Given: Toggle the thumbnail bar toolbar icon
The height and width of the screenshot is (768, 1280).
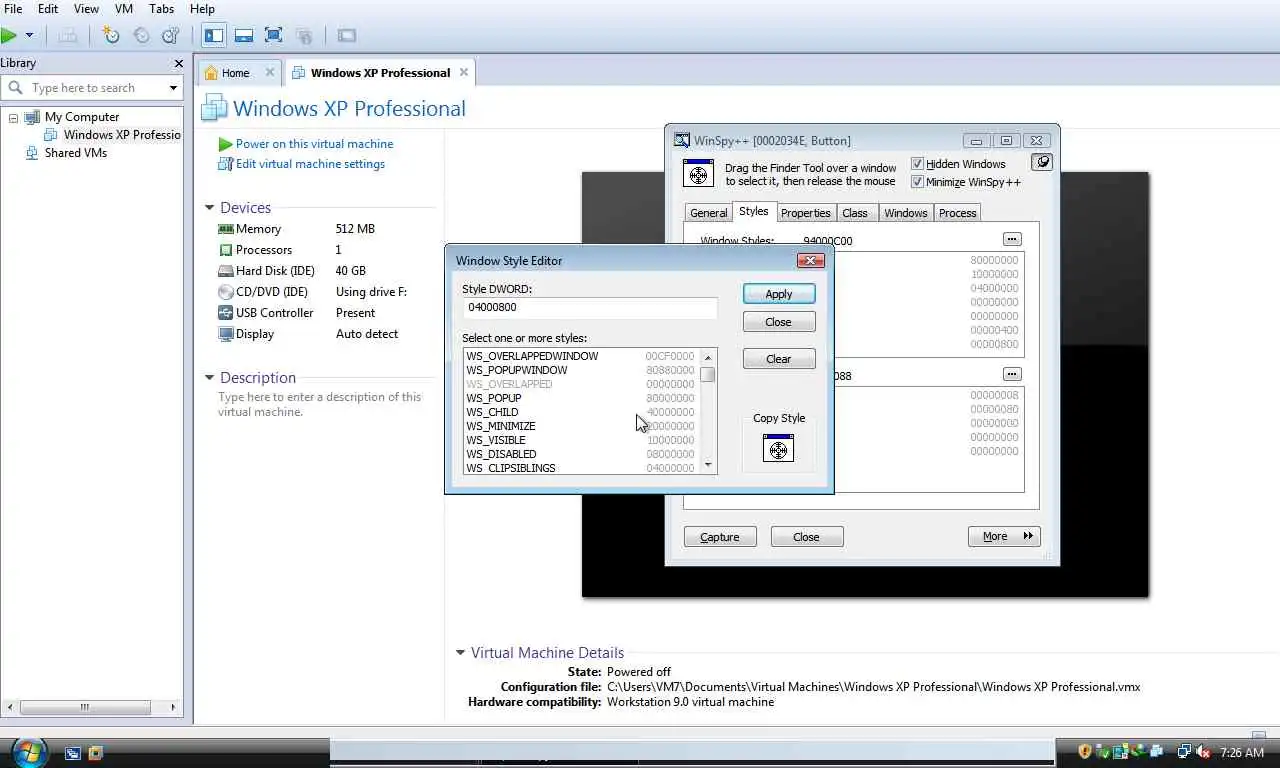Looking at the screenshot, I should pyautogui.click(x=244, y=35).
